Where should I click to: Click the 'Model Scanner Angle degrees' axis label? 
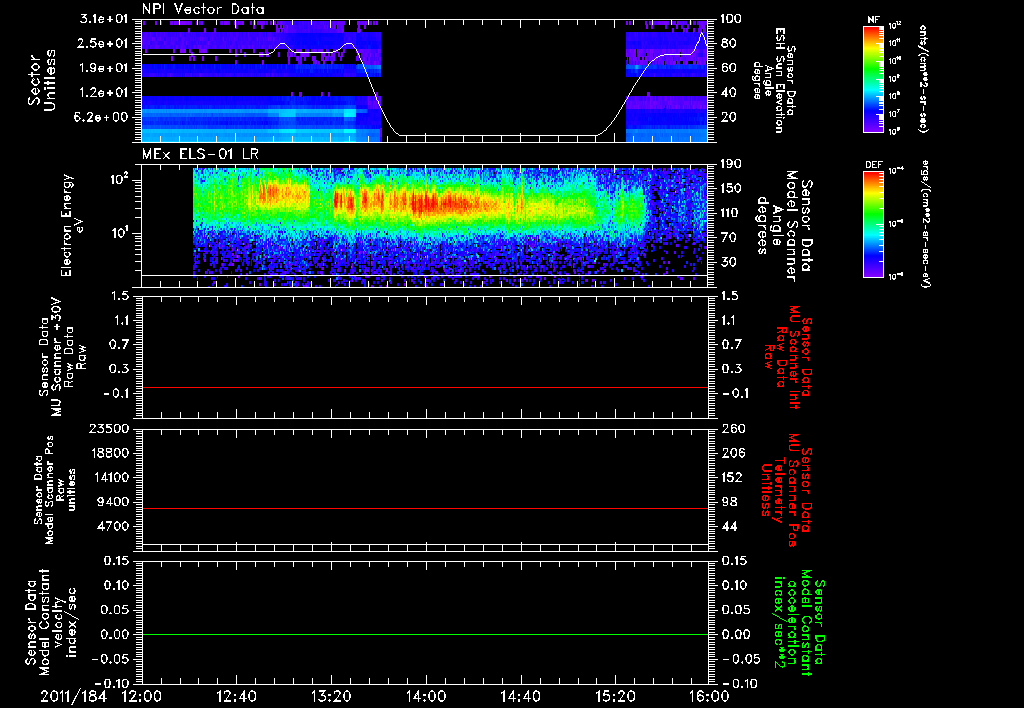[x=786, y=226]
